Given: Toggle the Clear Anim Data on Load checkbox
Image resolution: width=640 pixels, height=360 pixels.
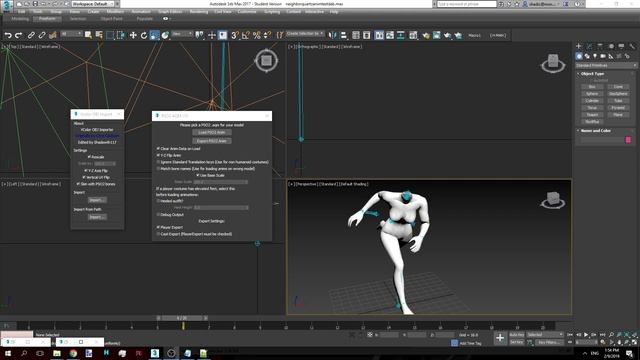Looking at the screenshot, I should [158, 149].
